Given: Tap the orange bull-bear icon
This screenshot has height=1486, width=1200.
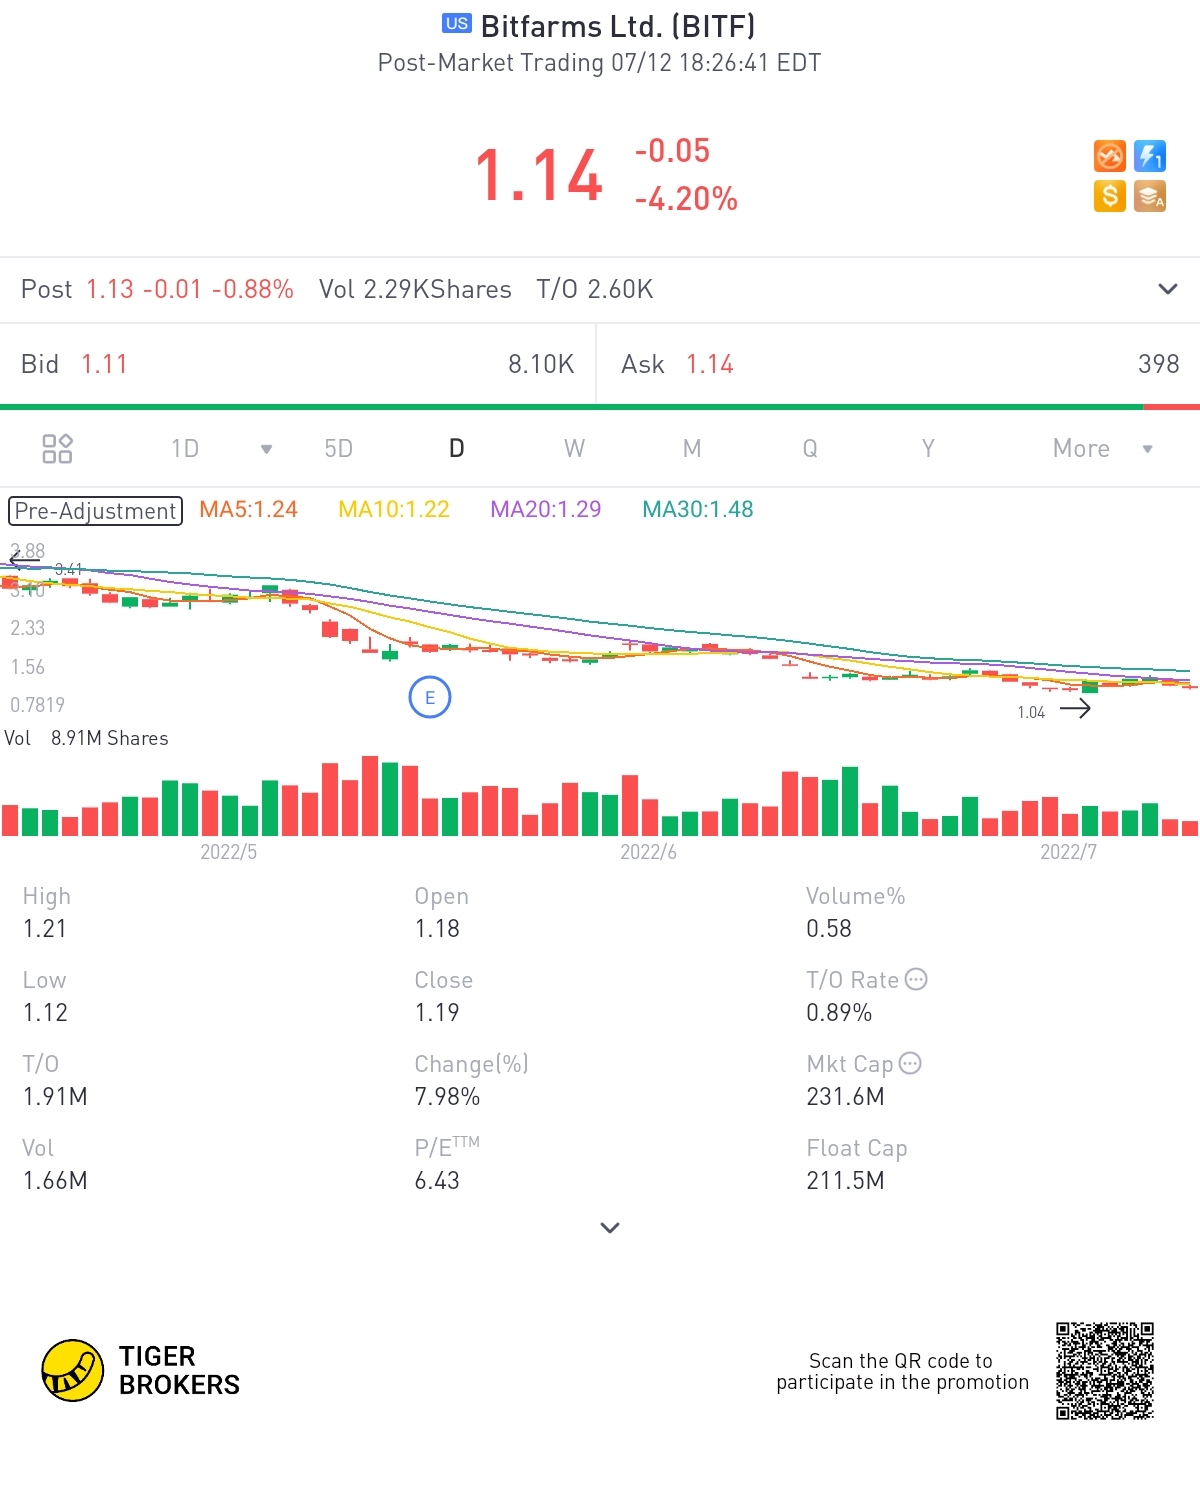Looking at the screenshot, I should [1110, 156].
